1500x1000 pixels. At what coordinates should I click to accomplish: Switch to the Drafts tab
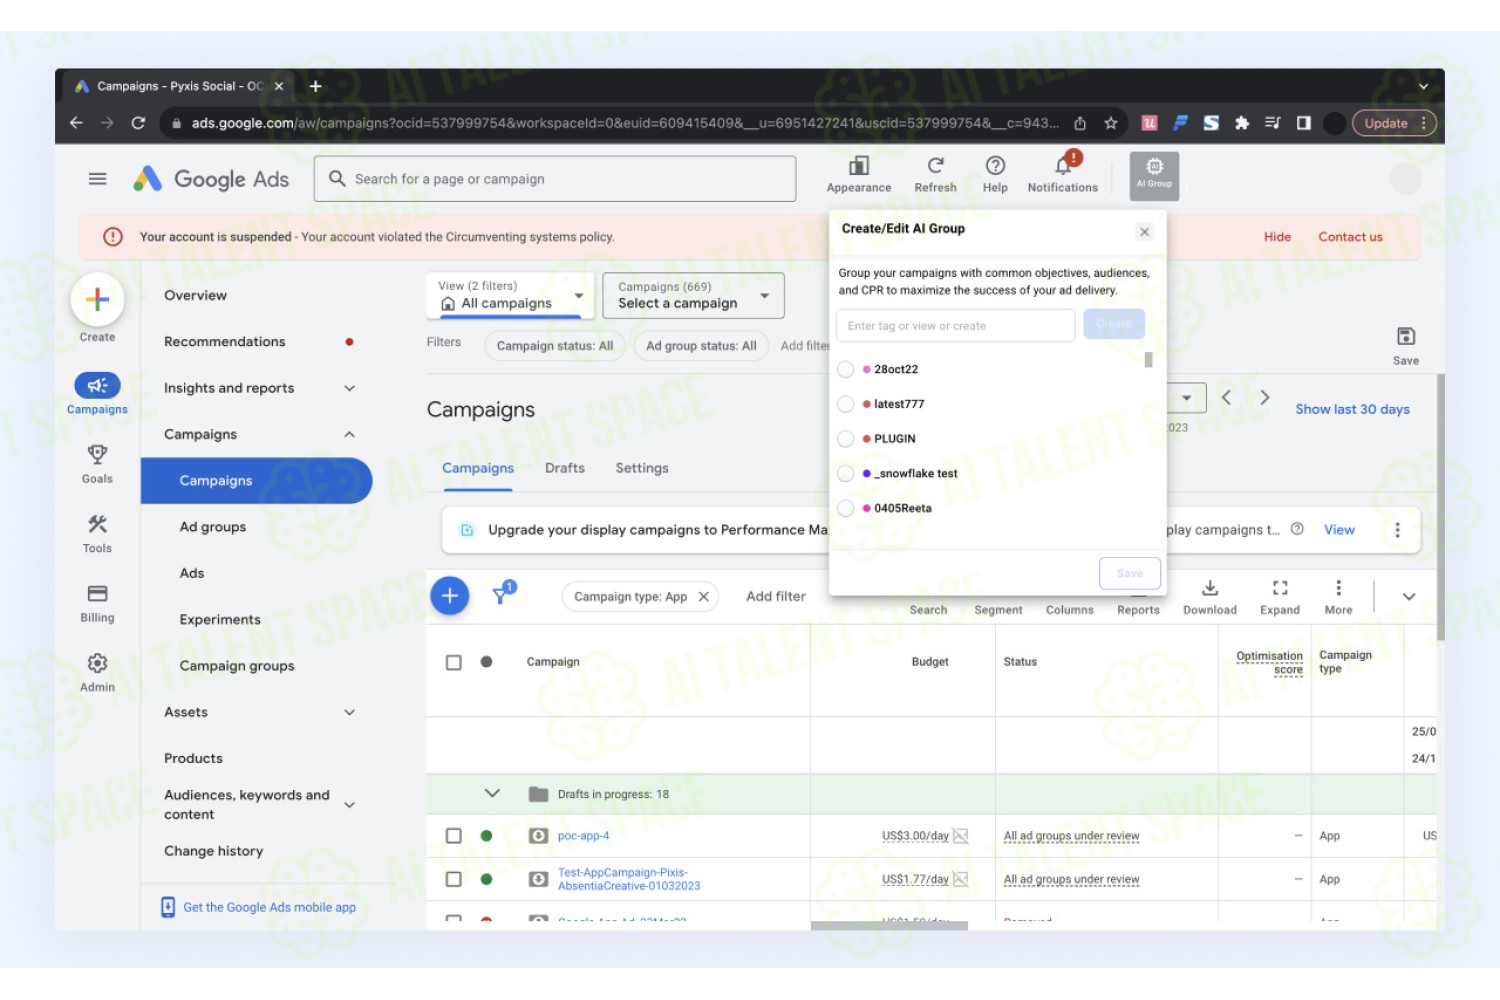565,468
